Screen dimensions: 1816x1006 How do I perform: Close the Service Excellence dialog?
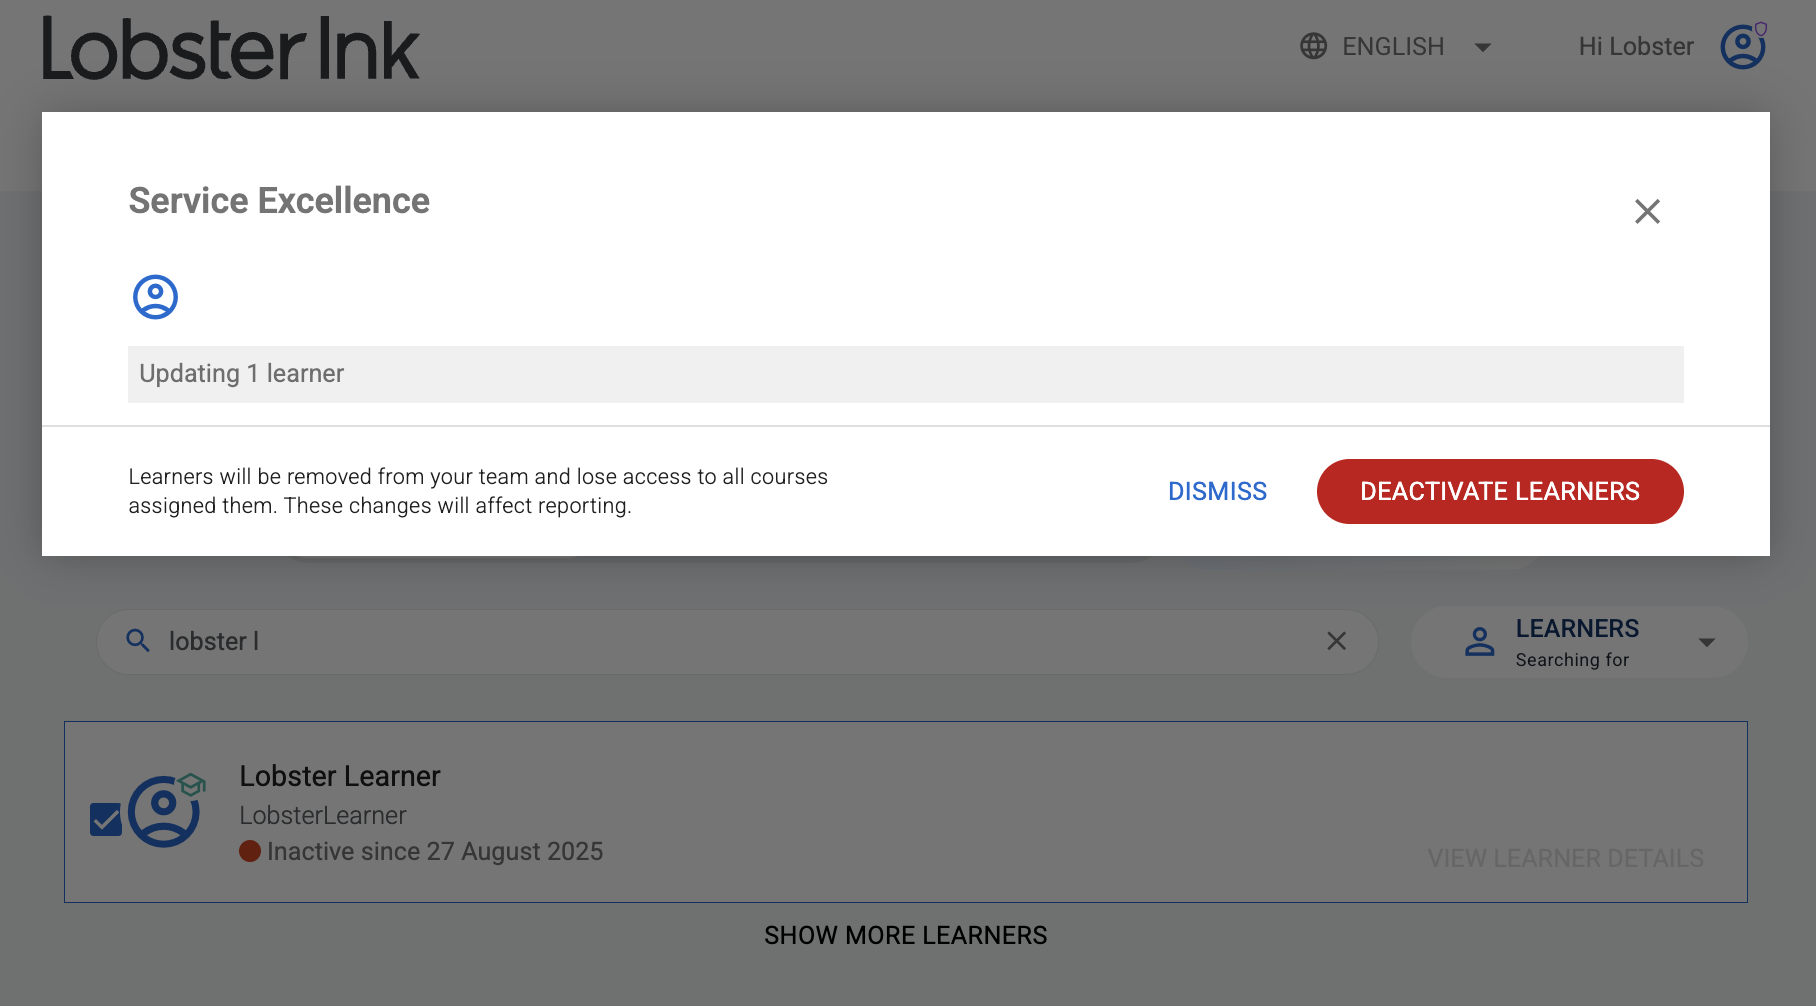[1647, 211]
